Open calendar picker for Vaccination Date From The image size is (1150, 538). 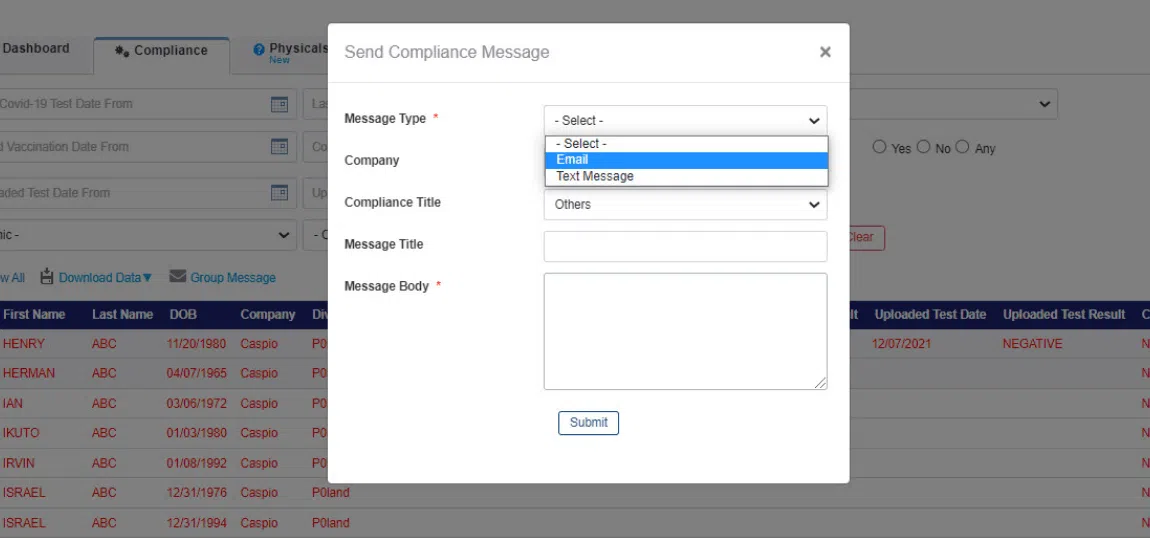(x=279, y=147)
